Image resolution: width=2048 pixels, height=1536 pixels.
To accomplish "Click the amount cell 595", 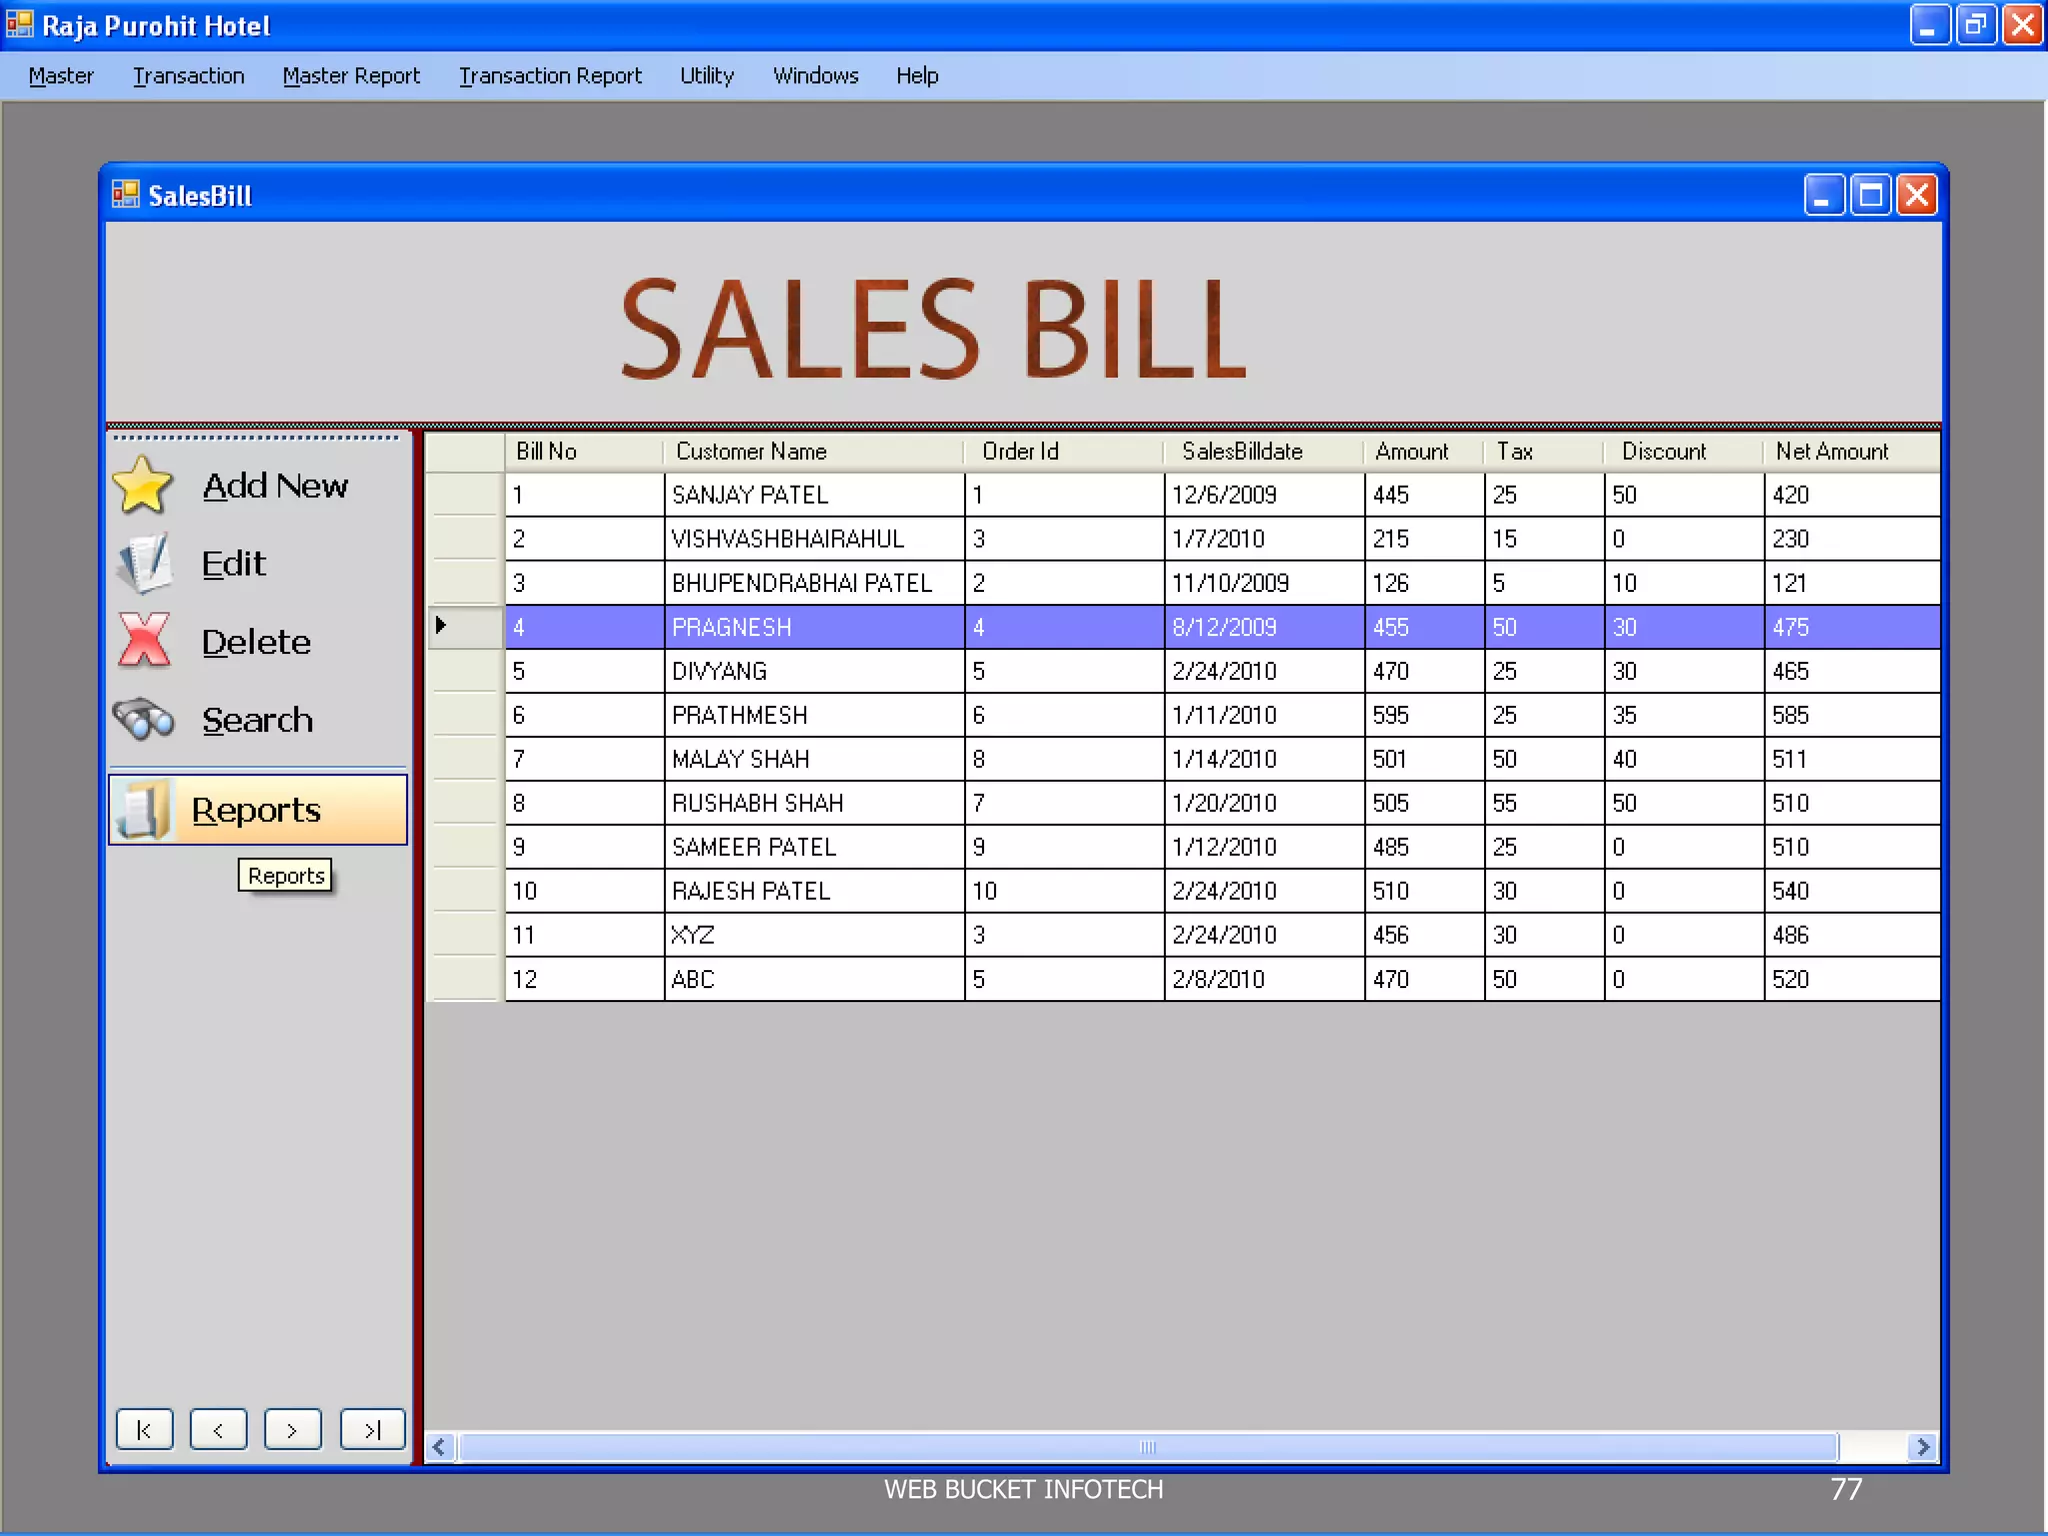I will [1424, 715].
